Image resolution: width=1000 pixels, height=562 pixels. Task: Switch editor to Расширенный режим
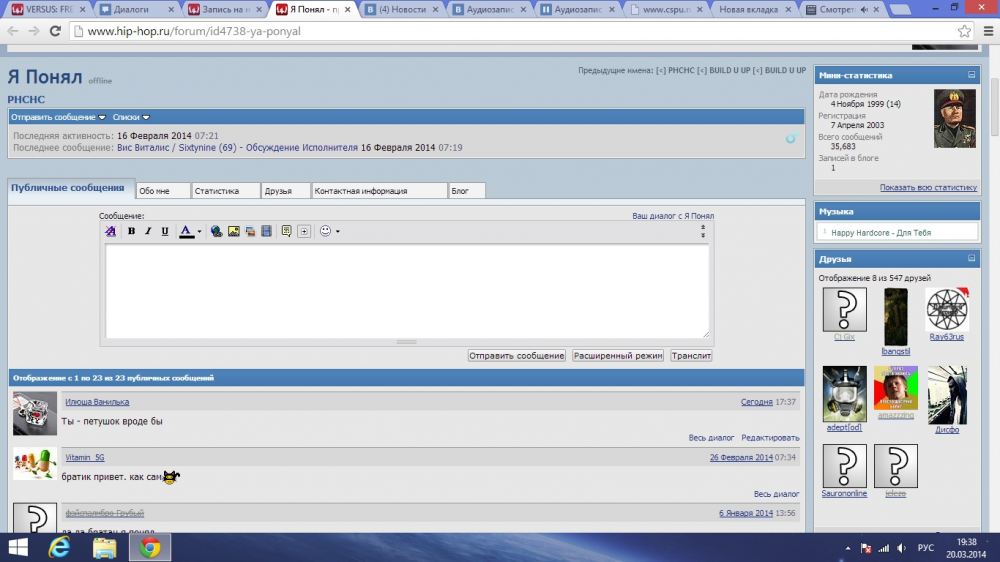pos(617,355)
